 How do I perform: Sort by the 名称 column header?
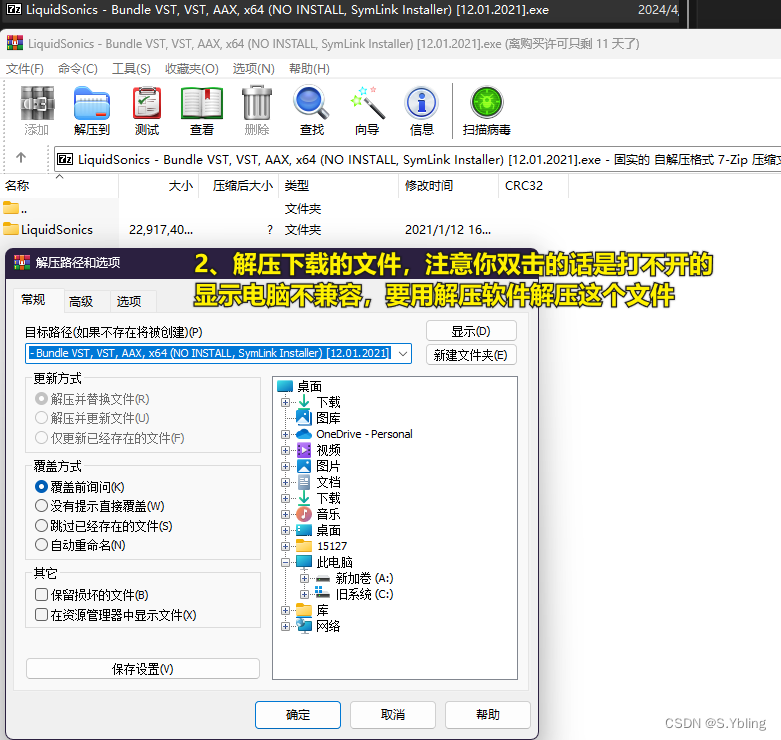pos(59,186)
